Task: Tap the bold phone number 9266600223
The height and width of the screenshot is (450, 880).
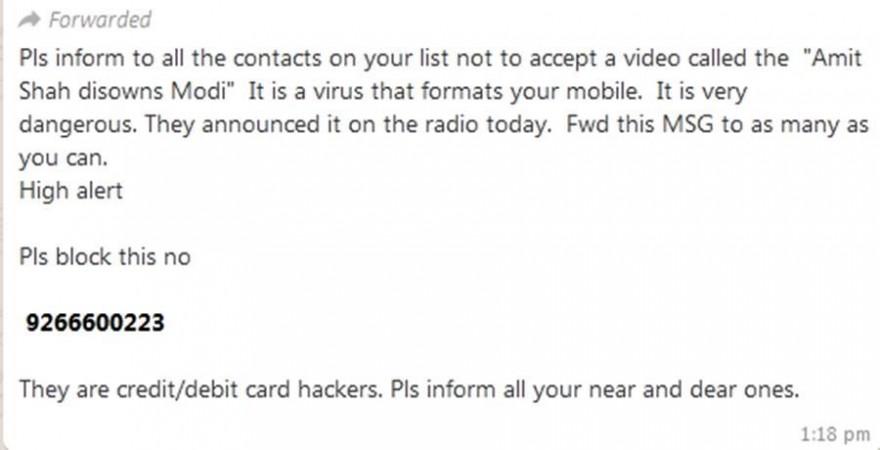Action: click(95, 323)
